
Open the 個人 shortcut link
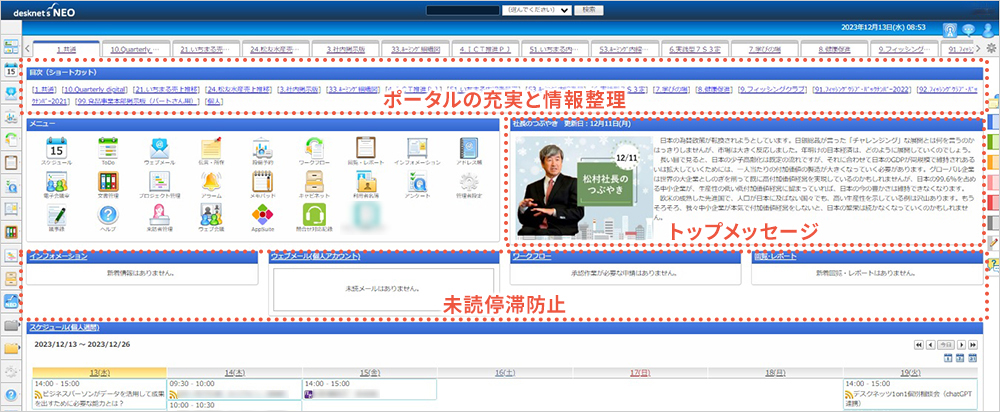pos(214,101)
